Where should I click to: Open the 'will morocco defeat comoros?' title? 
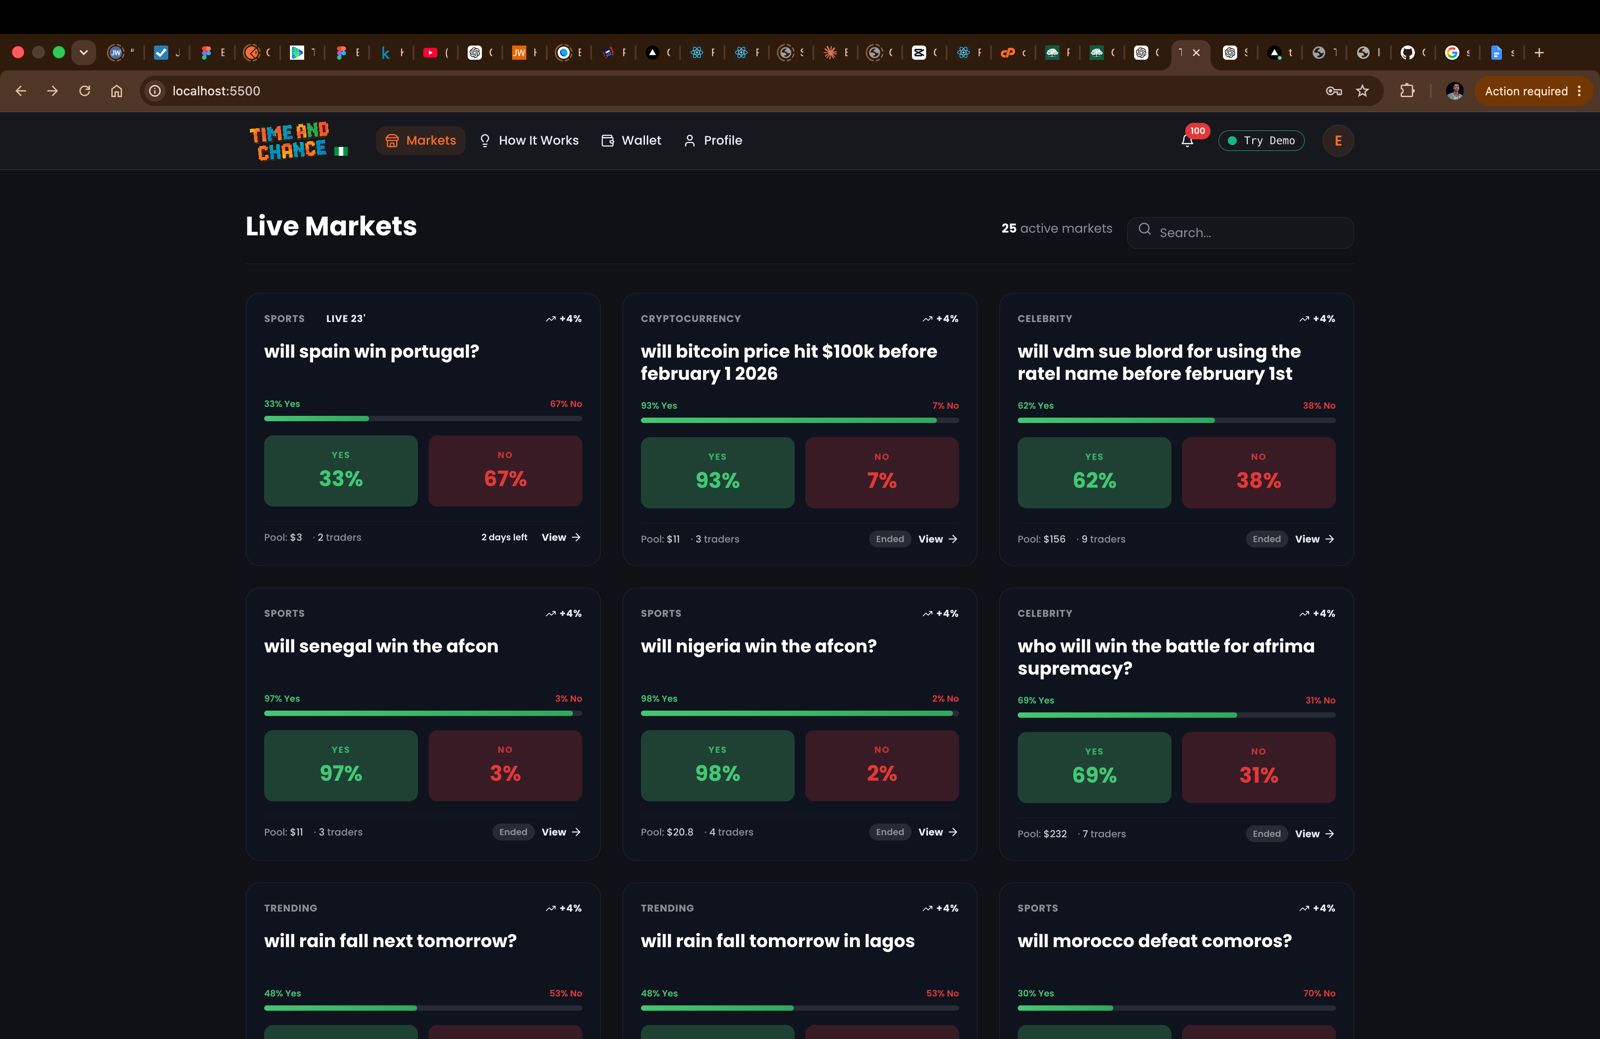tap(1155, 941)
